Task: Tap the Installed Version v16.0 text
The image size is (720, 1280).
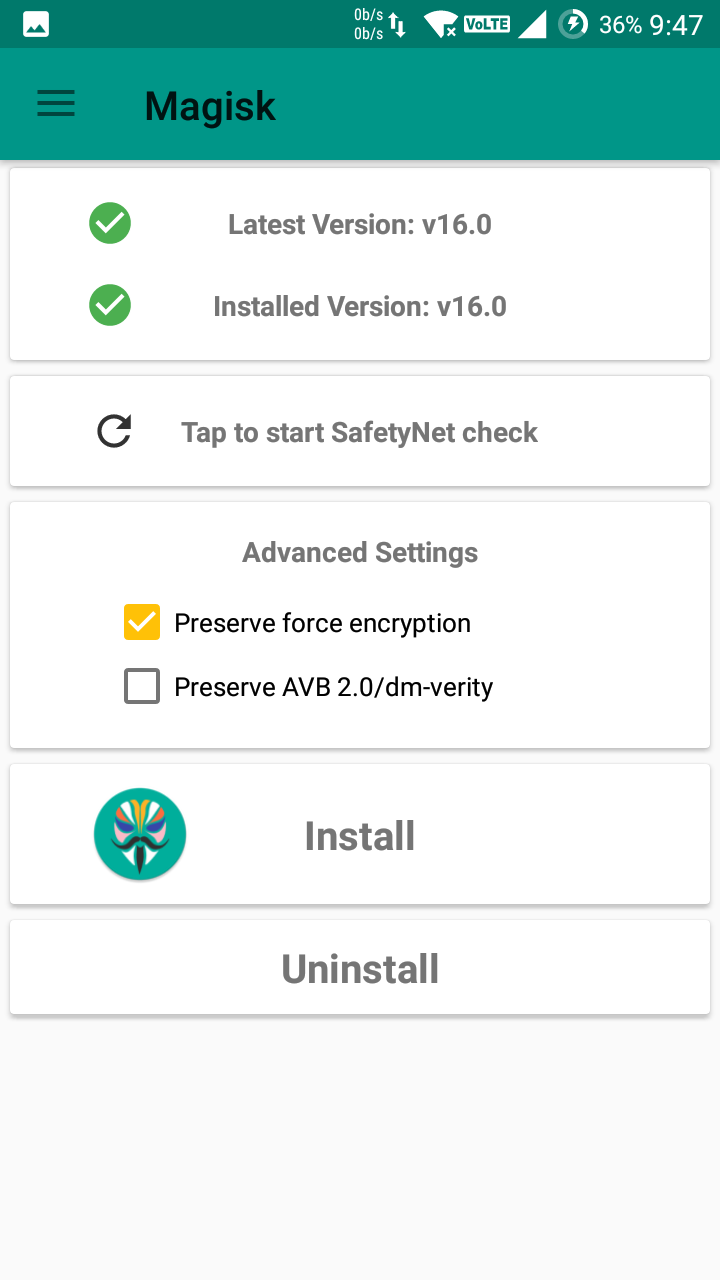Action: click(360, 306)
